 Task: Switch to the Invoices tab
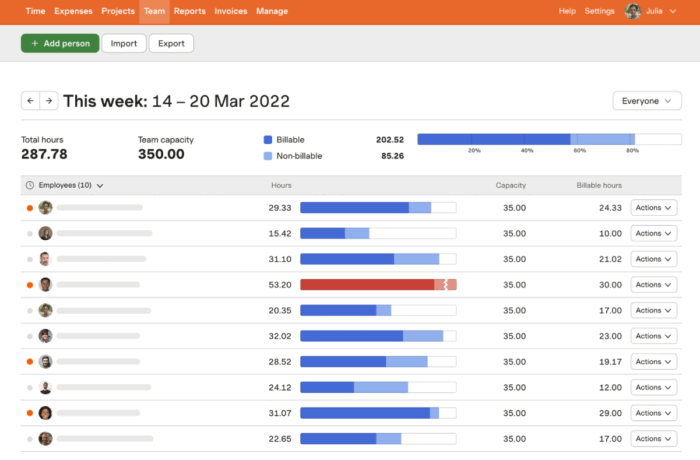(x=231, y=11)
